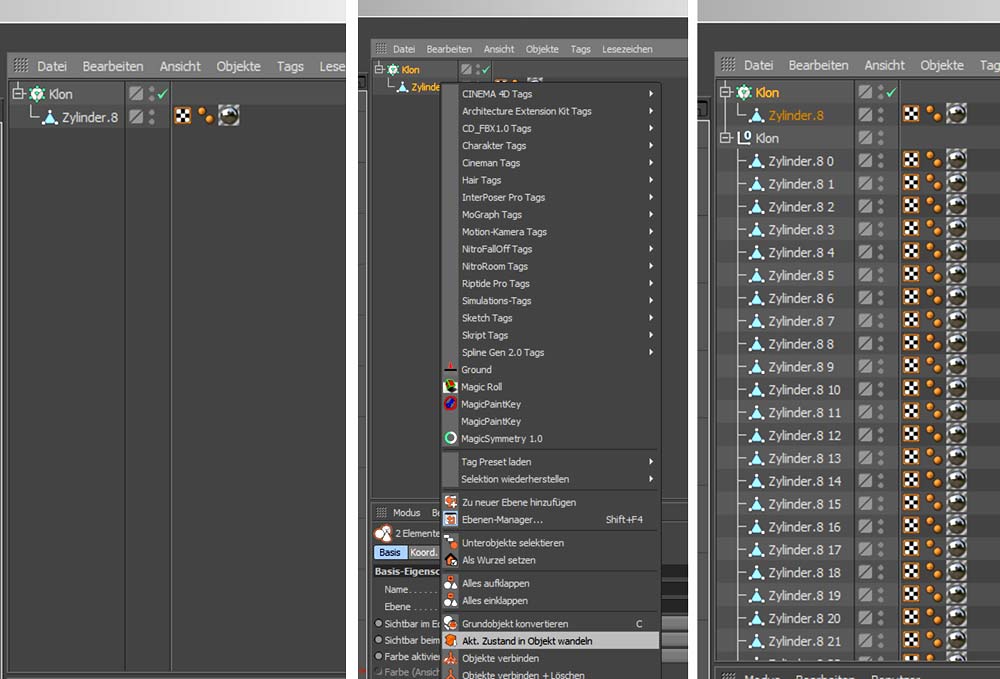
Task: Click the Magic Roll tag icon
Action: click(x=450, y=386)
